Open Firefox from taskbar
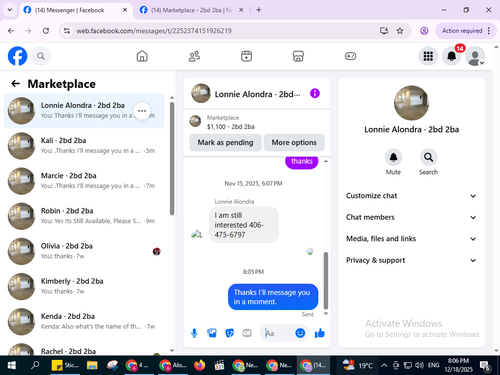 click(x=199, y=365)
